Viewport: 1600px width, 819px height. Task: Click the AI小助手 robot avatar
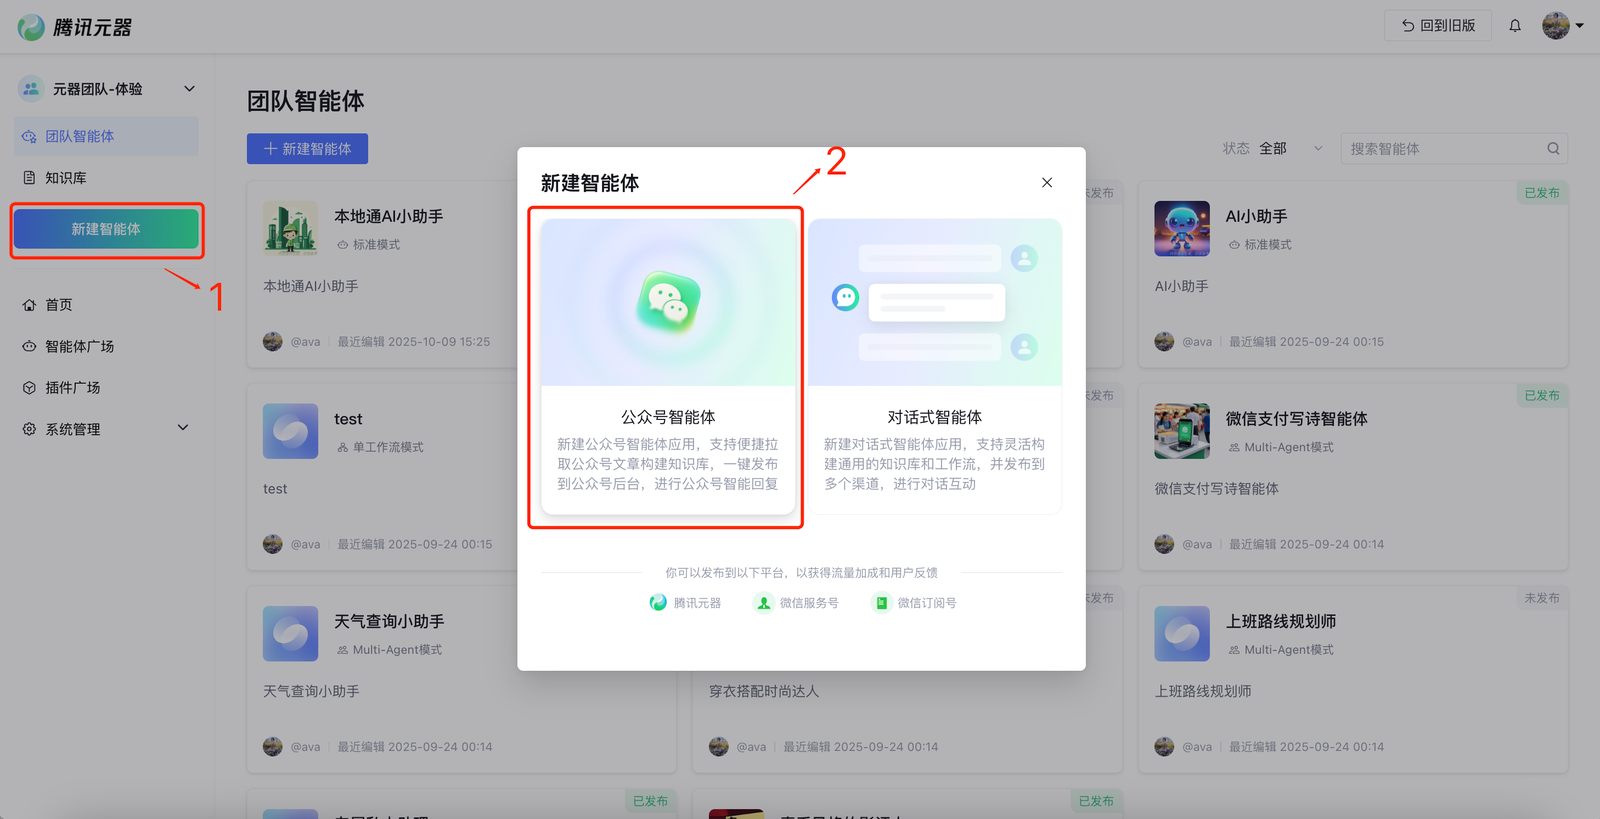pos(1181,229)
